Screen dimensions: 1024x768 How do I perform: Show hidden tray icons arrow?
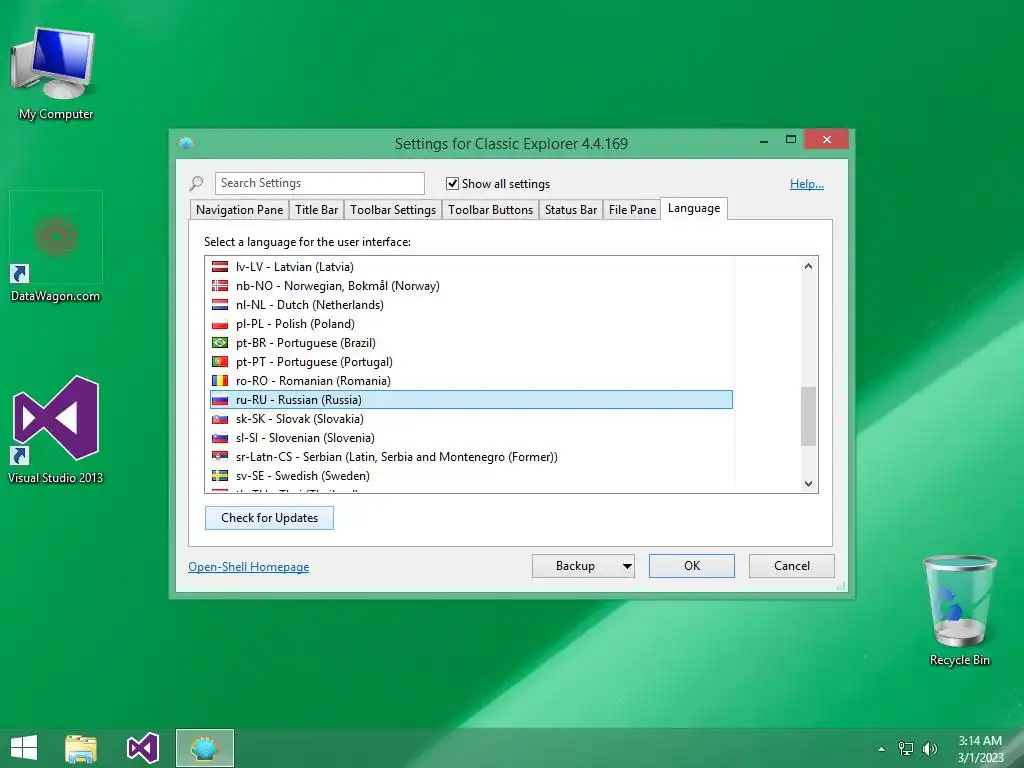(x=882, y=748)
